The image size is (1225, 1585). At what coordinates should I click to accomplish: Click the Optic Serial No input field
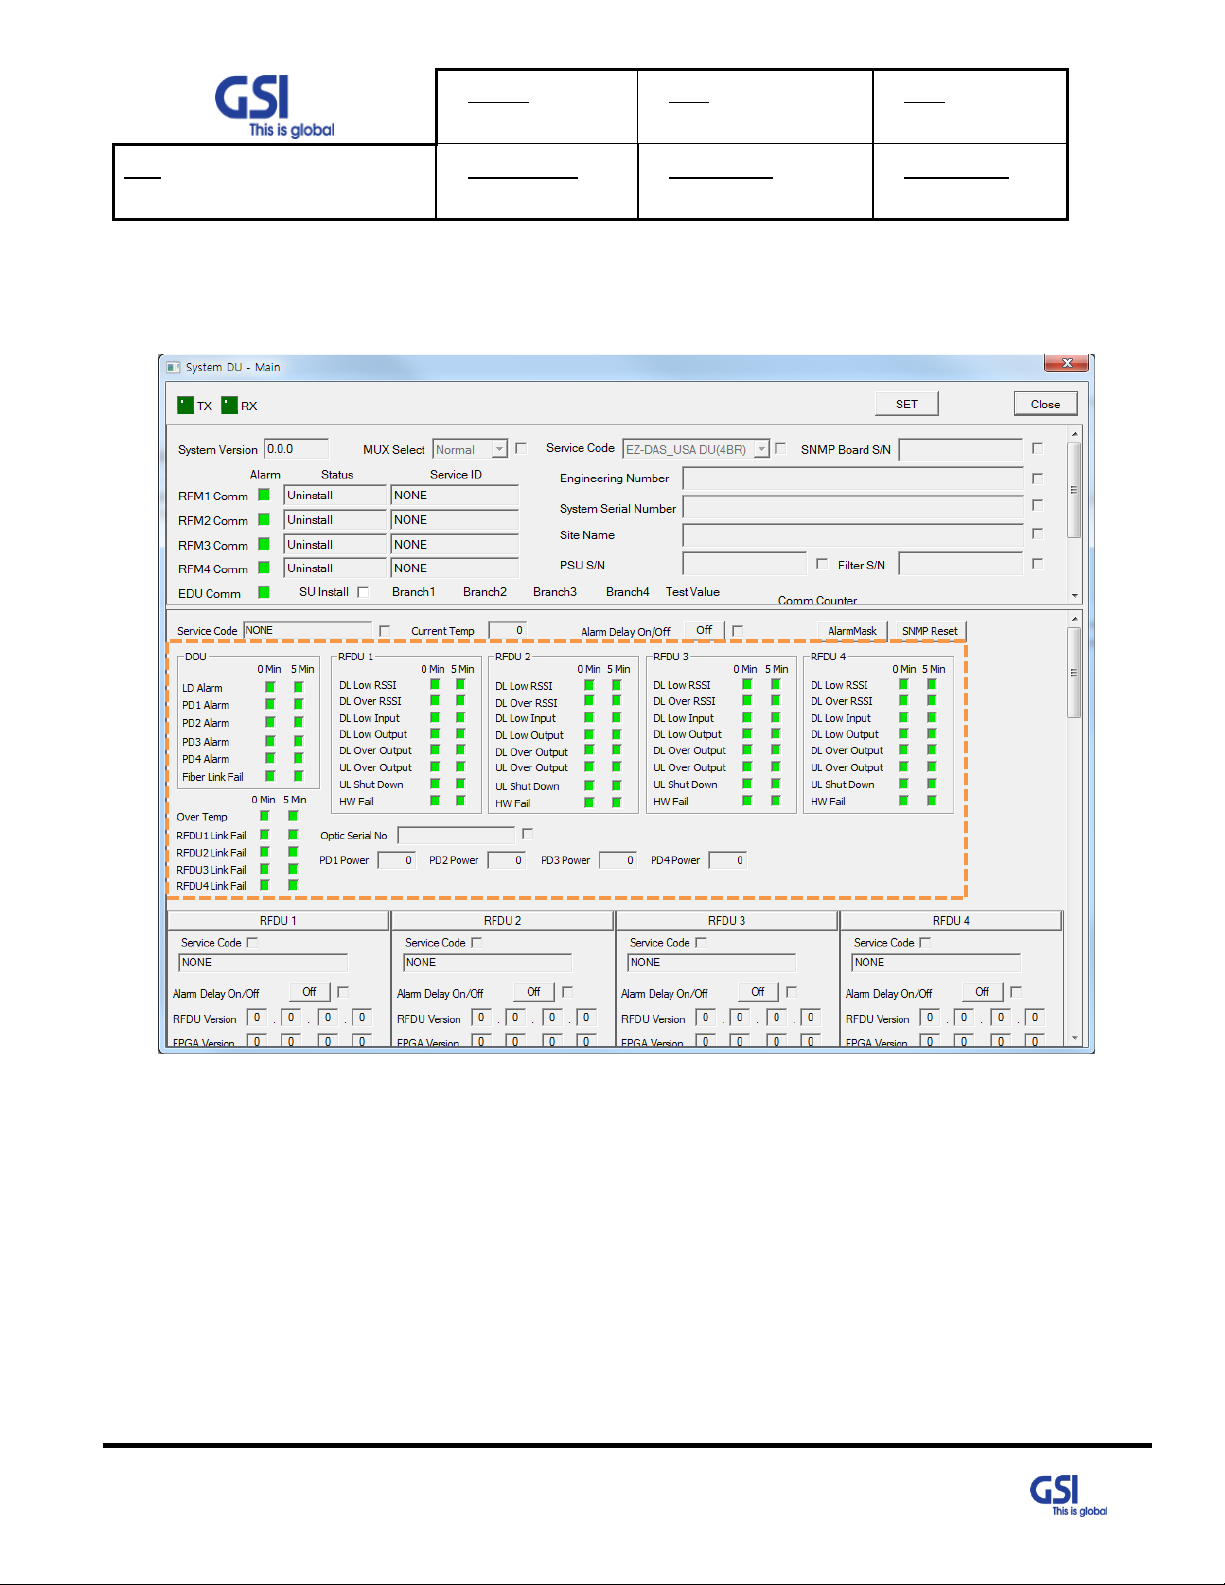pyautogui.click(x=456, y=834)
